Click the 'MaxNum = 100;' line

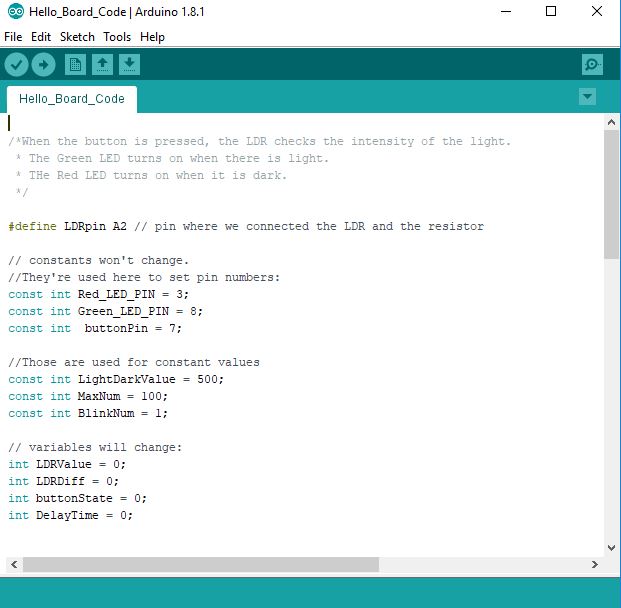[88, 396]
